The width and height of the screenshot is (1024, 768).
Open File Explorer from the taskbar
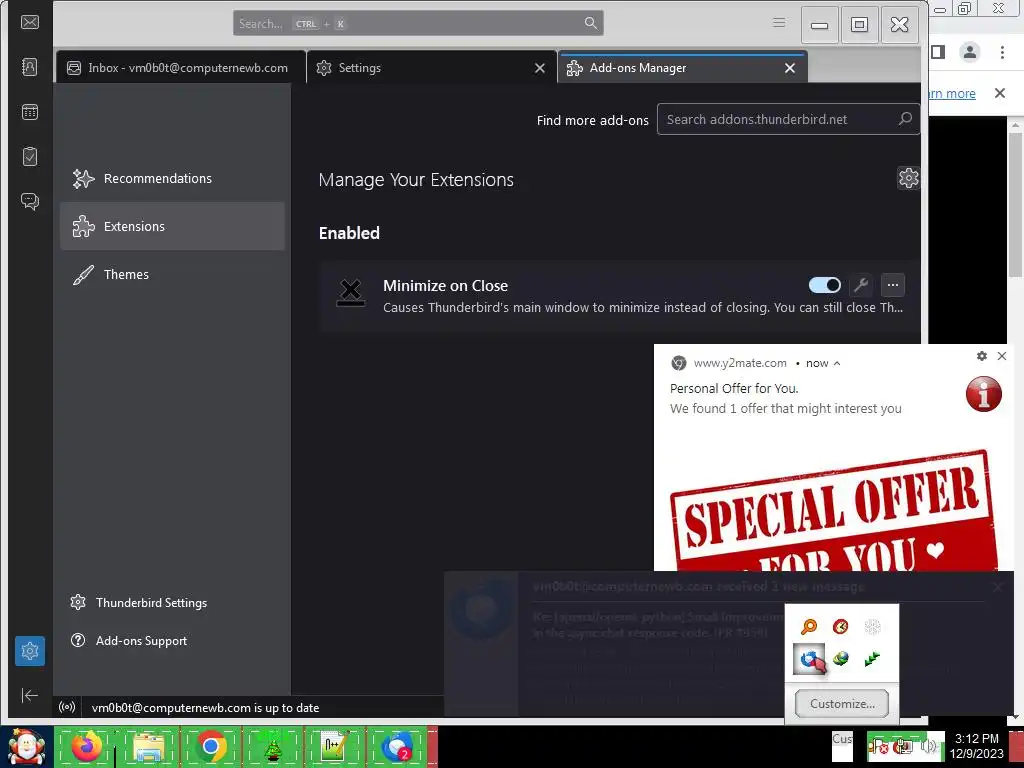tap(148, 746)
